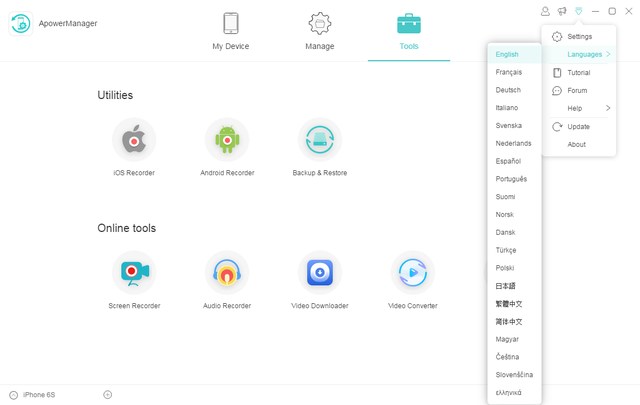Open the Forum menu entry
This screenshot has width=640, height=405.
(x=577, y=91)
